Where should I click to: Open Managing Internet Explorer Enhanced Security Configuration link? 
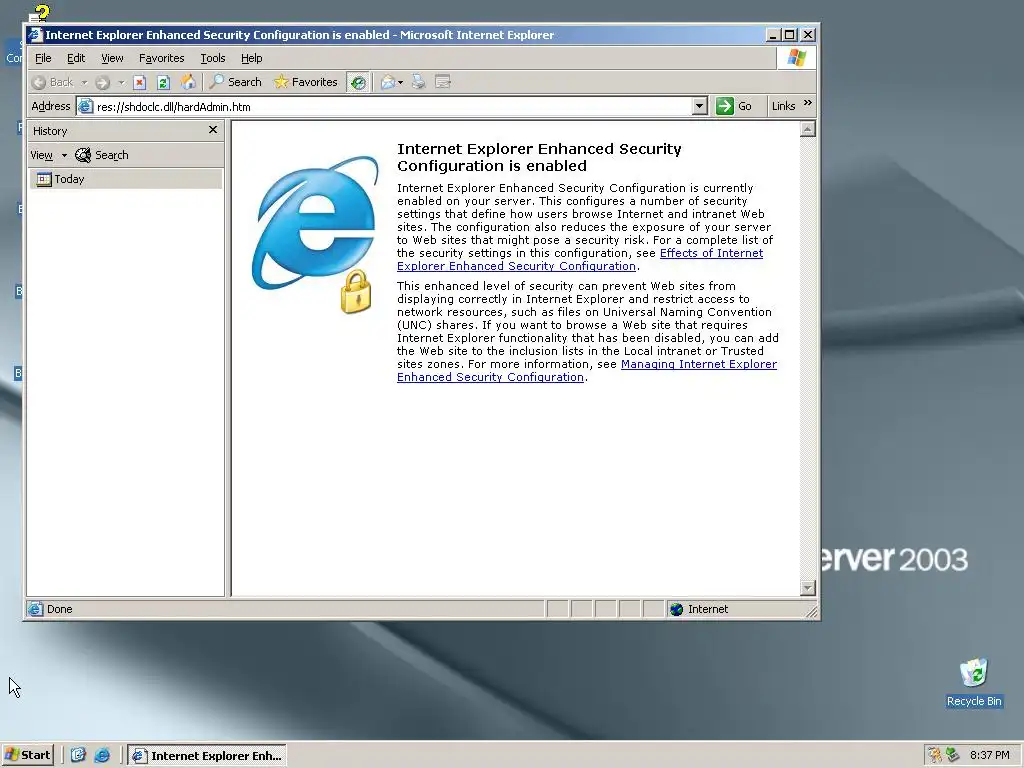587,371
